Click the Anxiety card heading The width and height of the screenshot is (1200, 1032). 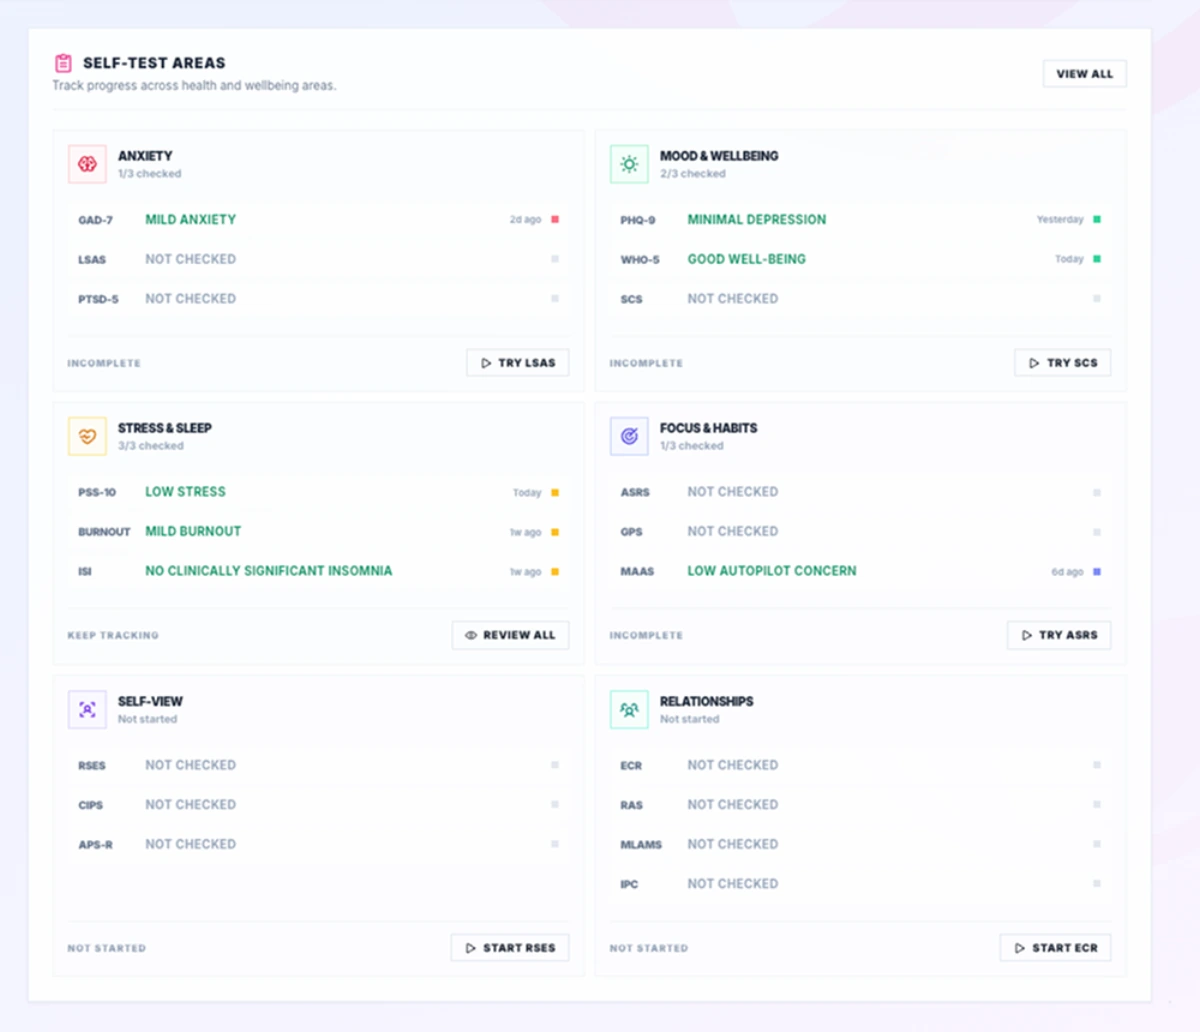click(x=145, y=156)
